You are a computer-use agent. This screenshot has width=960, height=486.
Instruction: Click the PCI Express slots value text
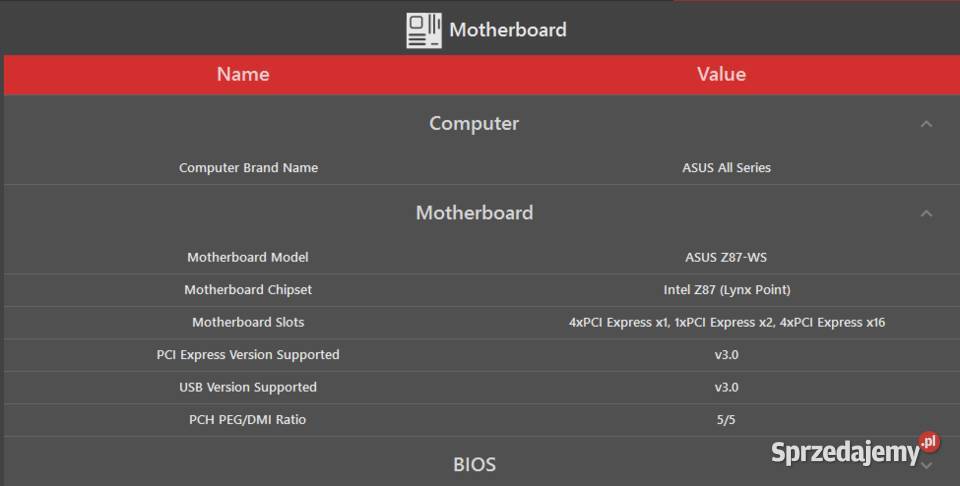pos(727,322)
